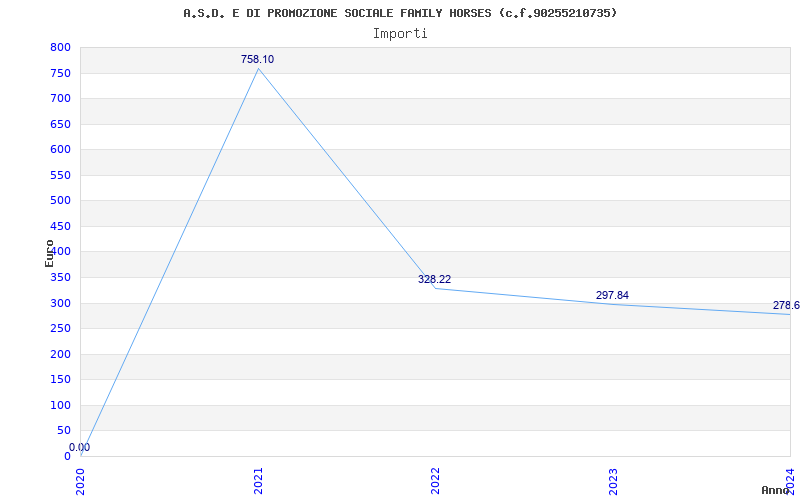800x500 pixels.
Task: Select the 758.10 data label
Action: click(x=258, y=59)
